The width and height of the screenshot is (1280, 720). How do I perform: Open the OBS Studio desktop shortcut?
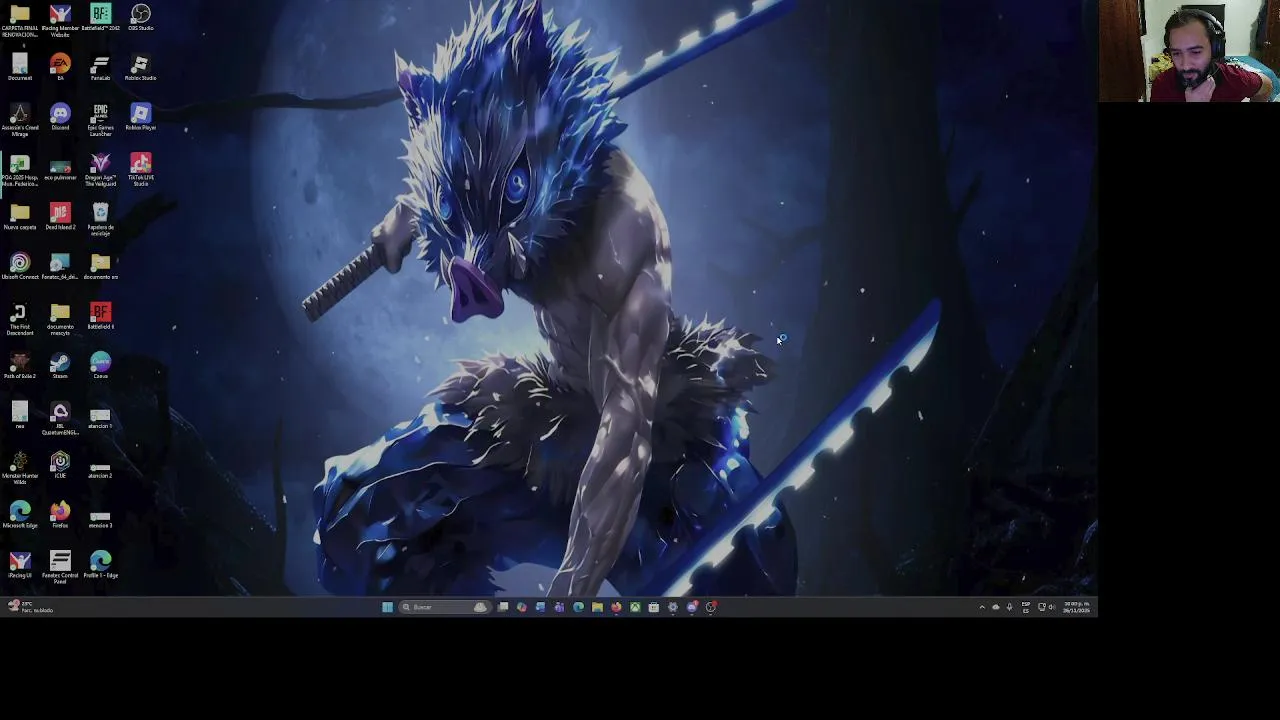click(x=140, y=17)
